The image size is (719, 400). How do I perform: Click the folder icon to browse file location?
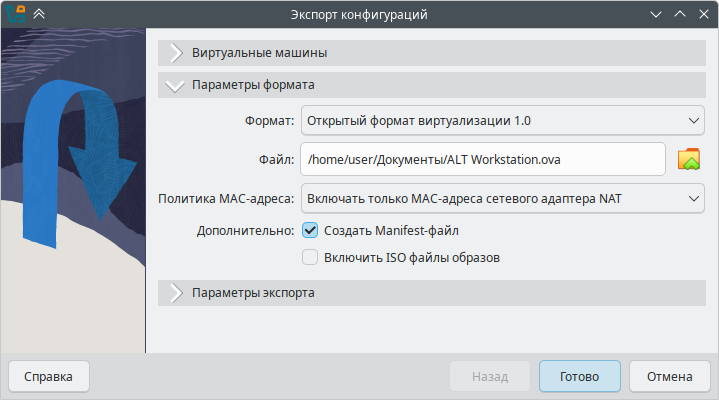pos(688,159)
